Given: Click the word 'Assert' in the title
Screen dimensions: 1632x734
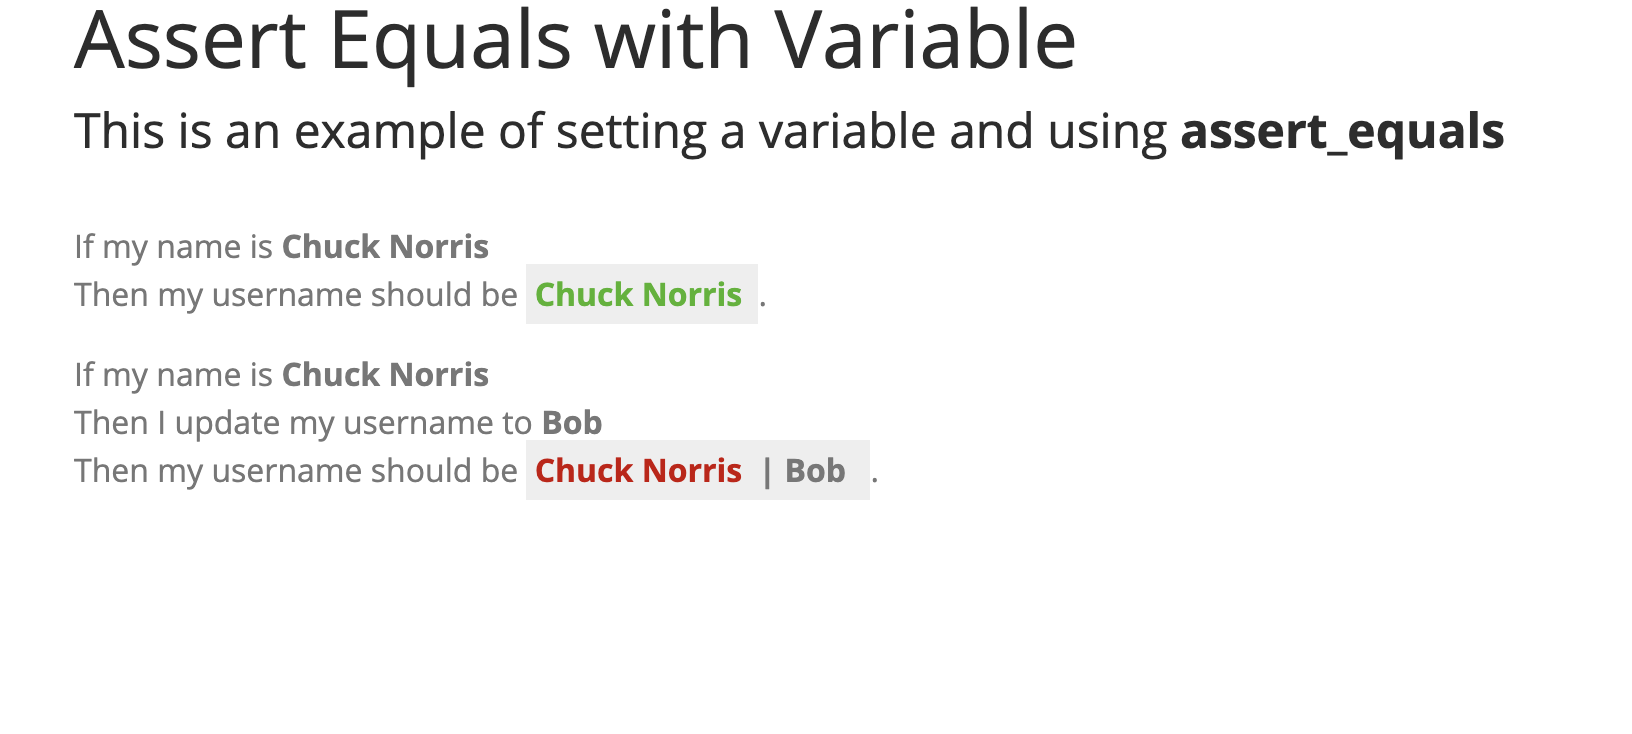Looking at the screenshot, I should 190,41.
